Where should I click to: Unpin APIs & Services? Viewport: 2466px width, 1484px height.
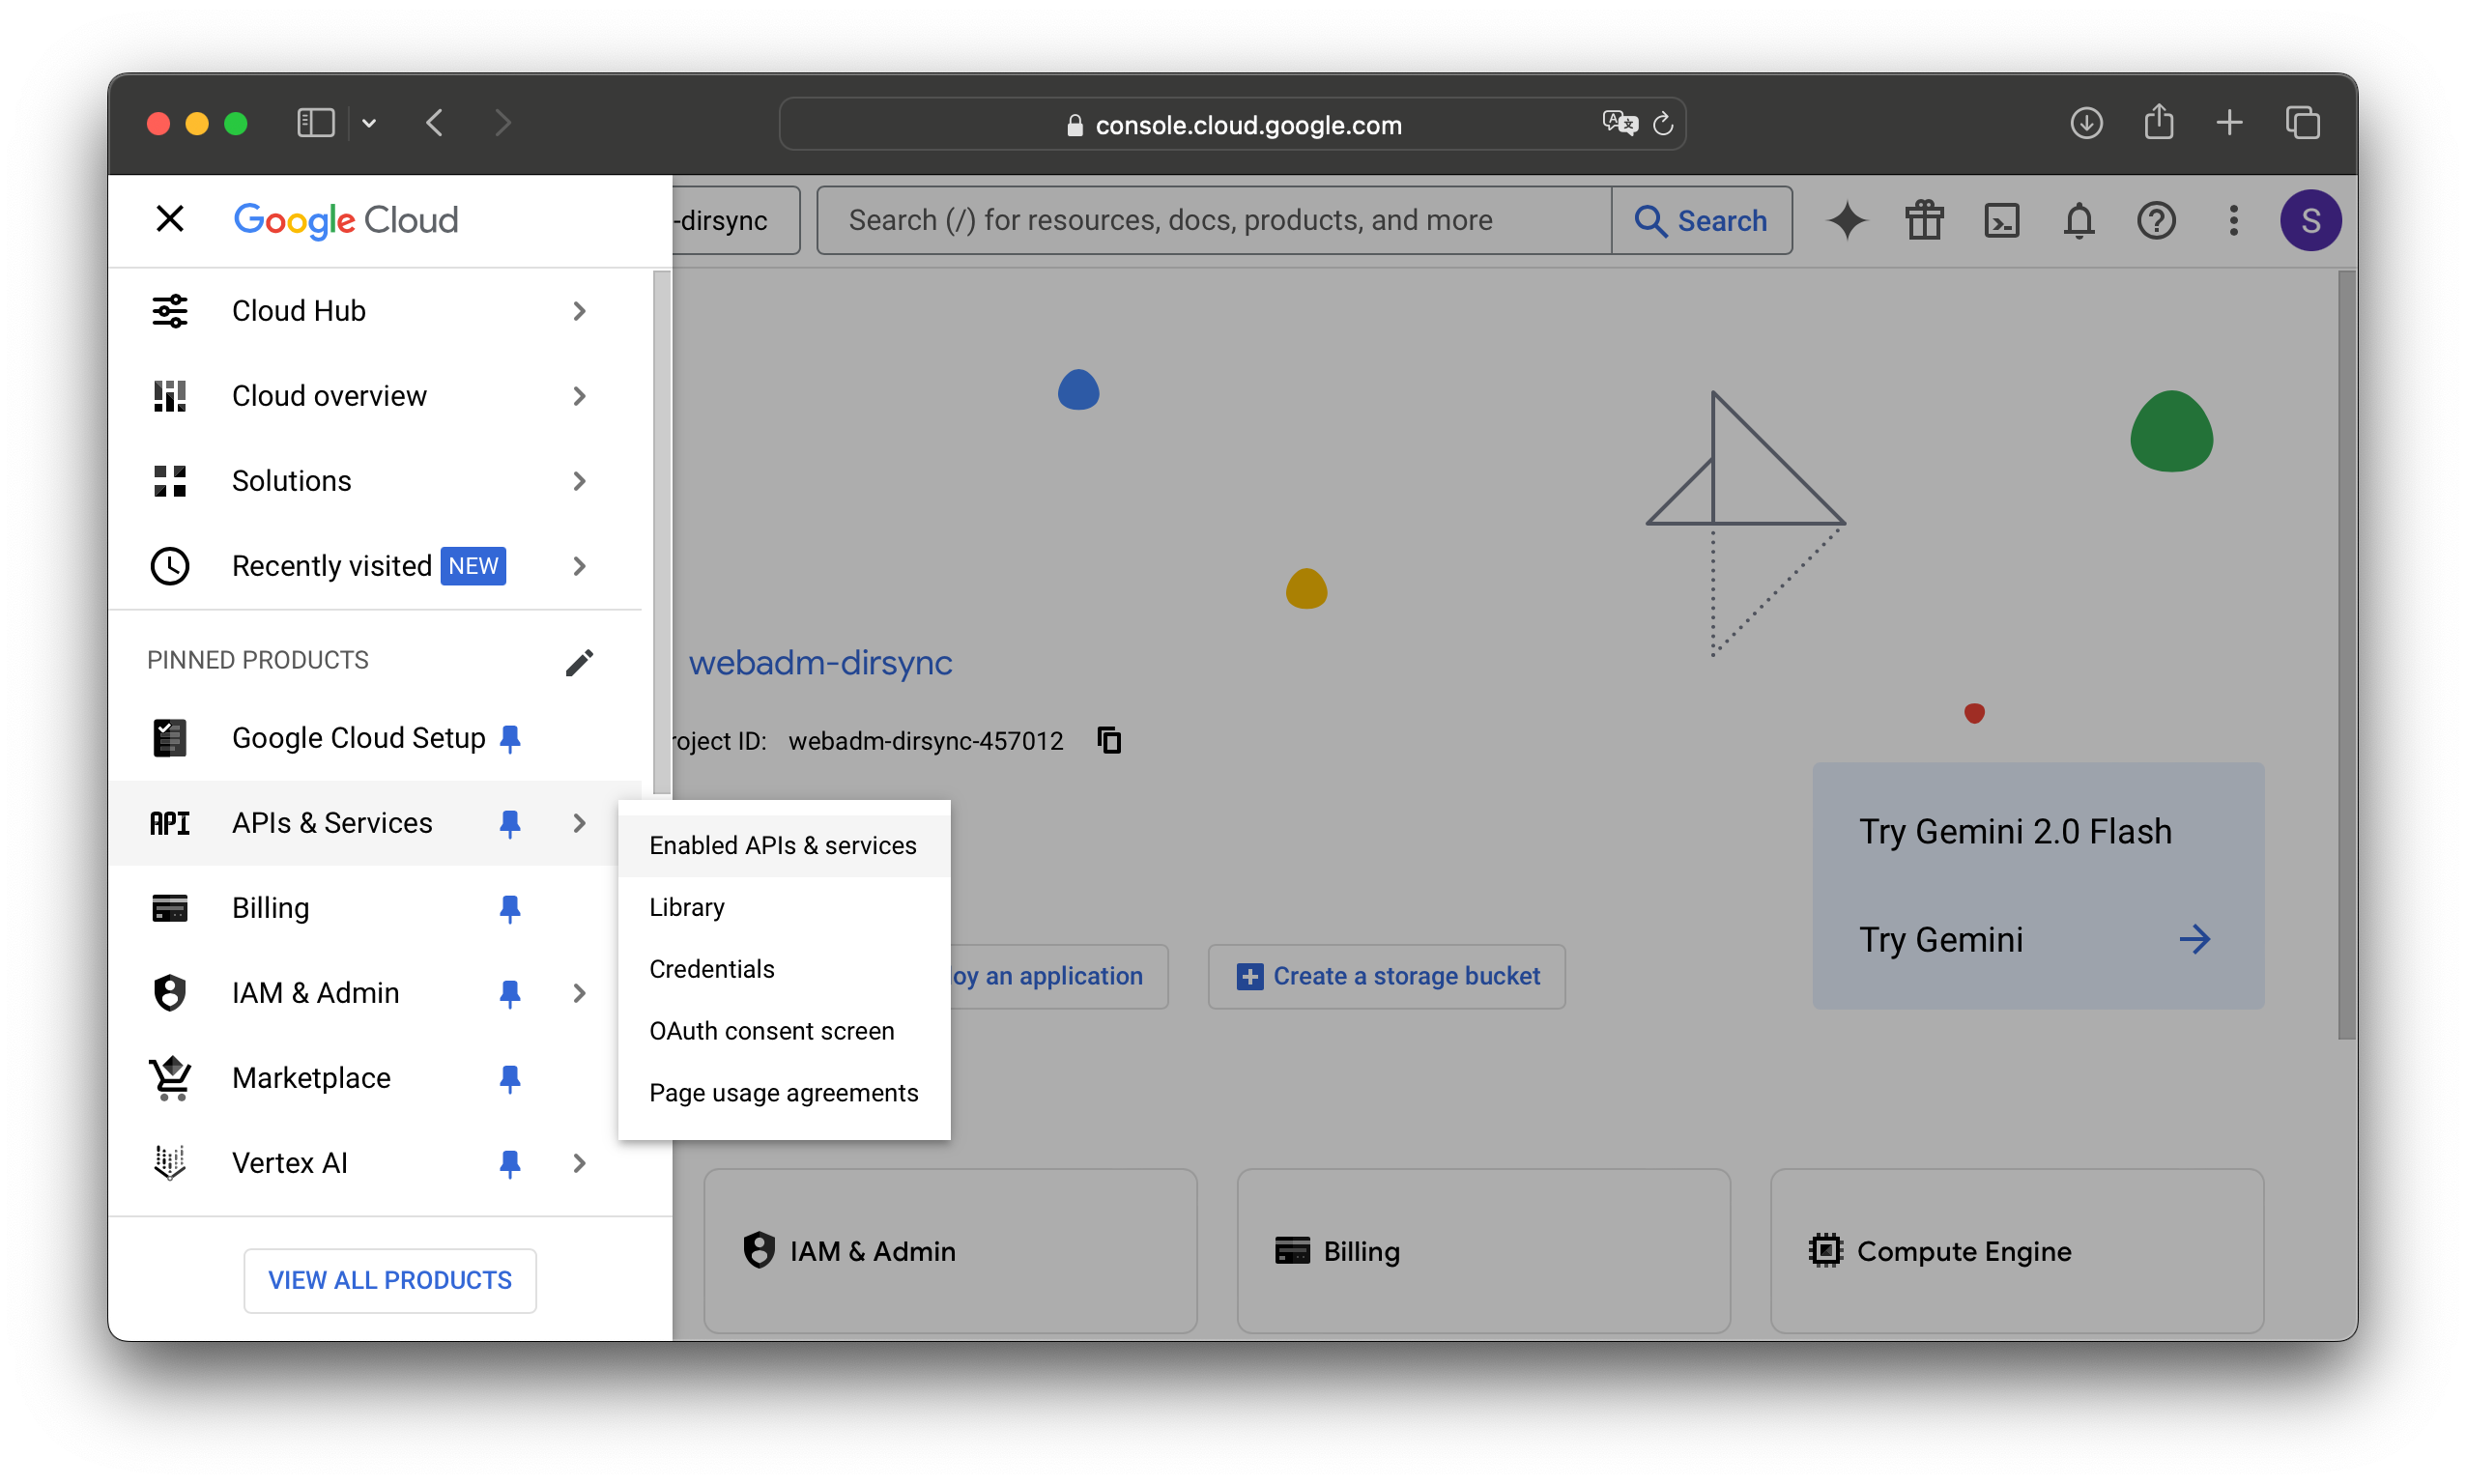pos(510,823)
